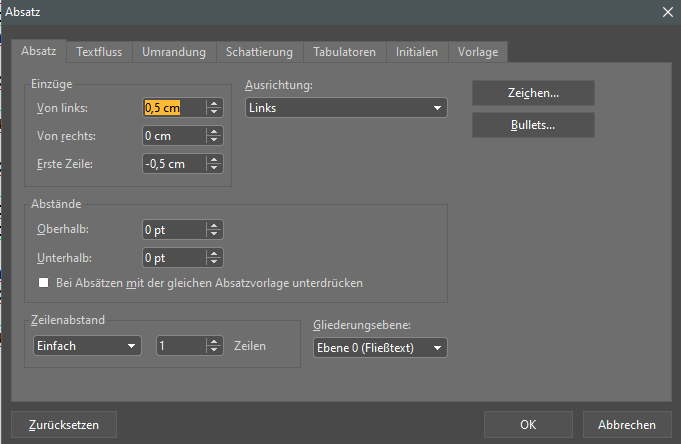Image resolution: width=681 pixels, height=444 pixels.
Task: Go to the Tabulatoren tab
Action: tap(344, 51)
